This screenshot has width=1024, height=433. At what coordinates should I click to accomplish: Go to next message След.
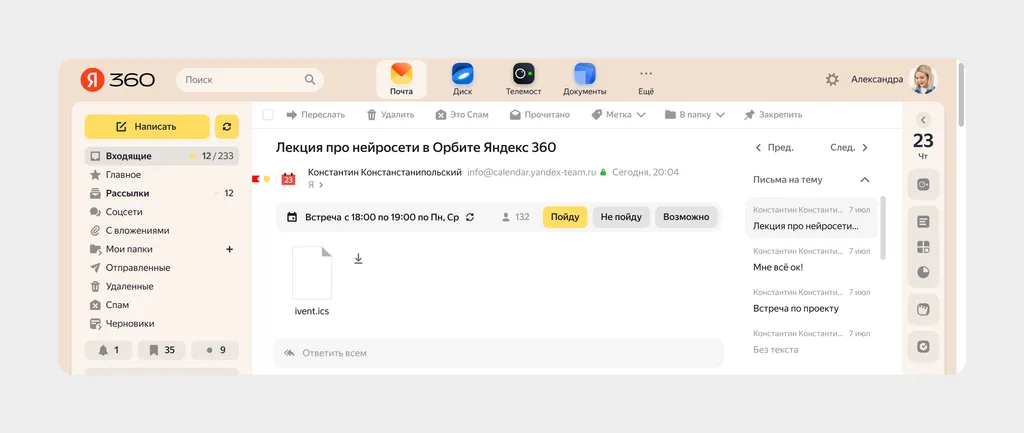point(849,148)
